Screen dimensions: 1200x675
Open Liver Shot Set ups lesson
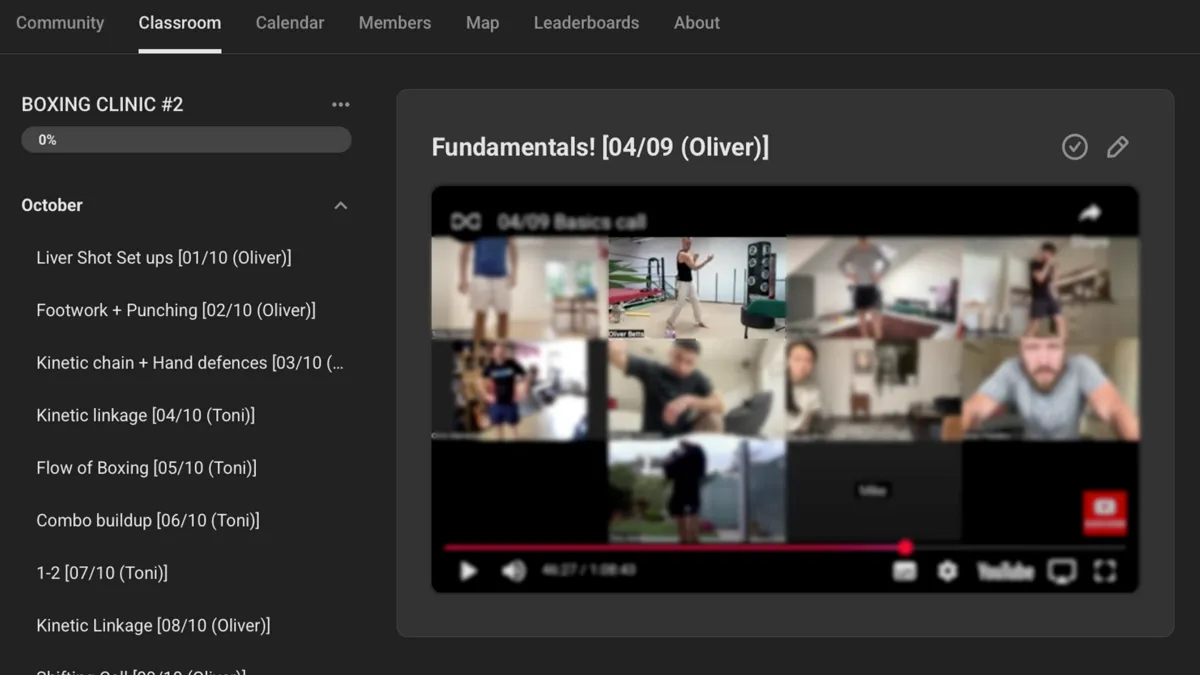coord(164,258)
